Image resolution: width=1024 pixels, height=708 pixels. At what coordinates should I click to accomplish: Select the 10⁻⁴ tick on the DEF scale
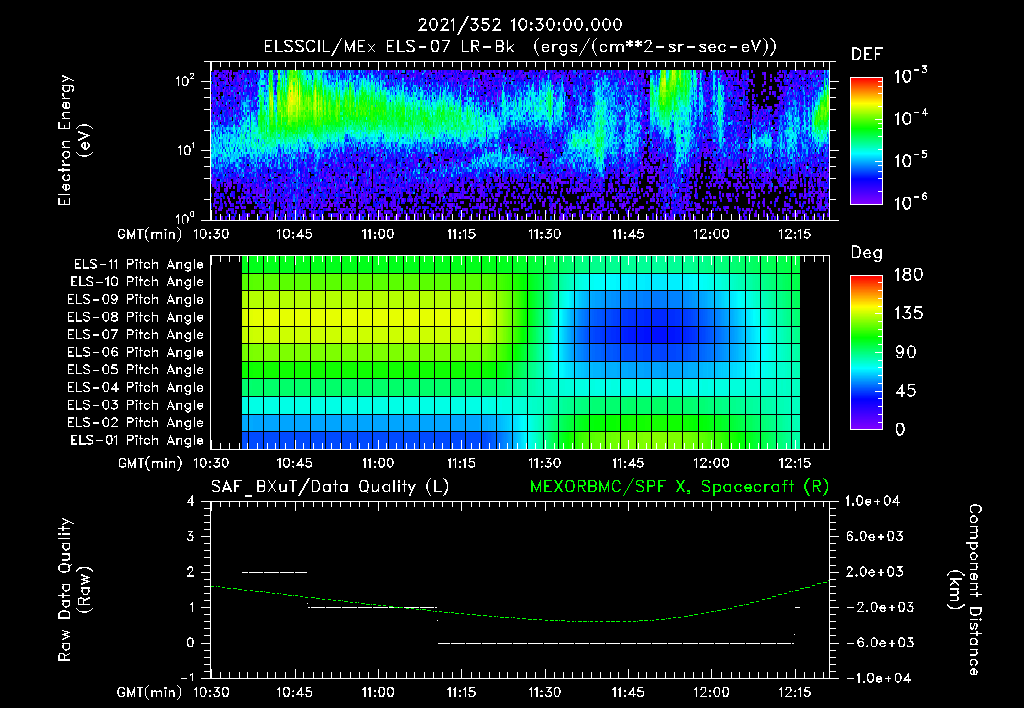(x=910, y=118)
